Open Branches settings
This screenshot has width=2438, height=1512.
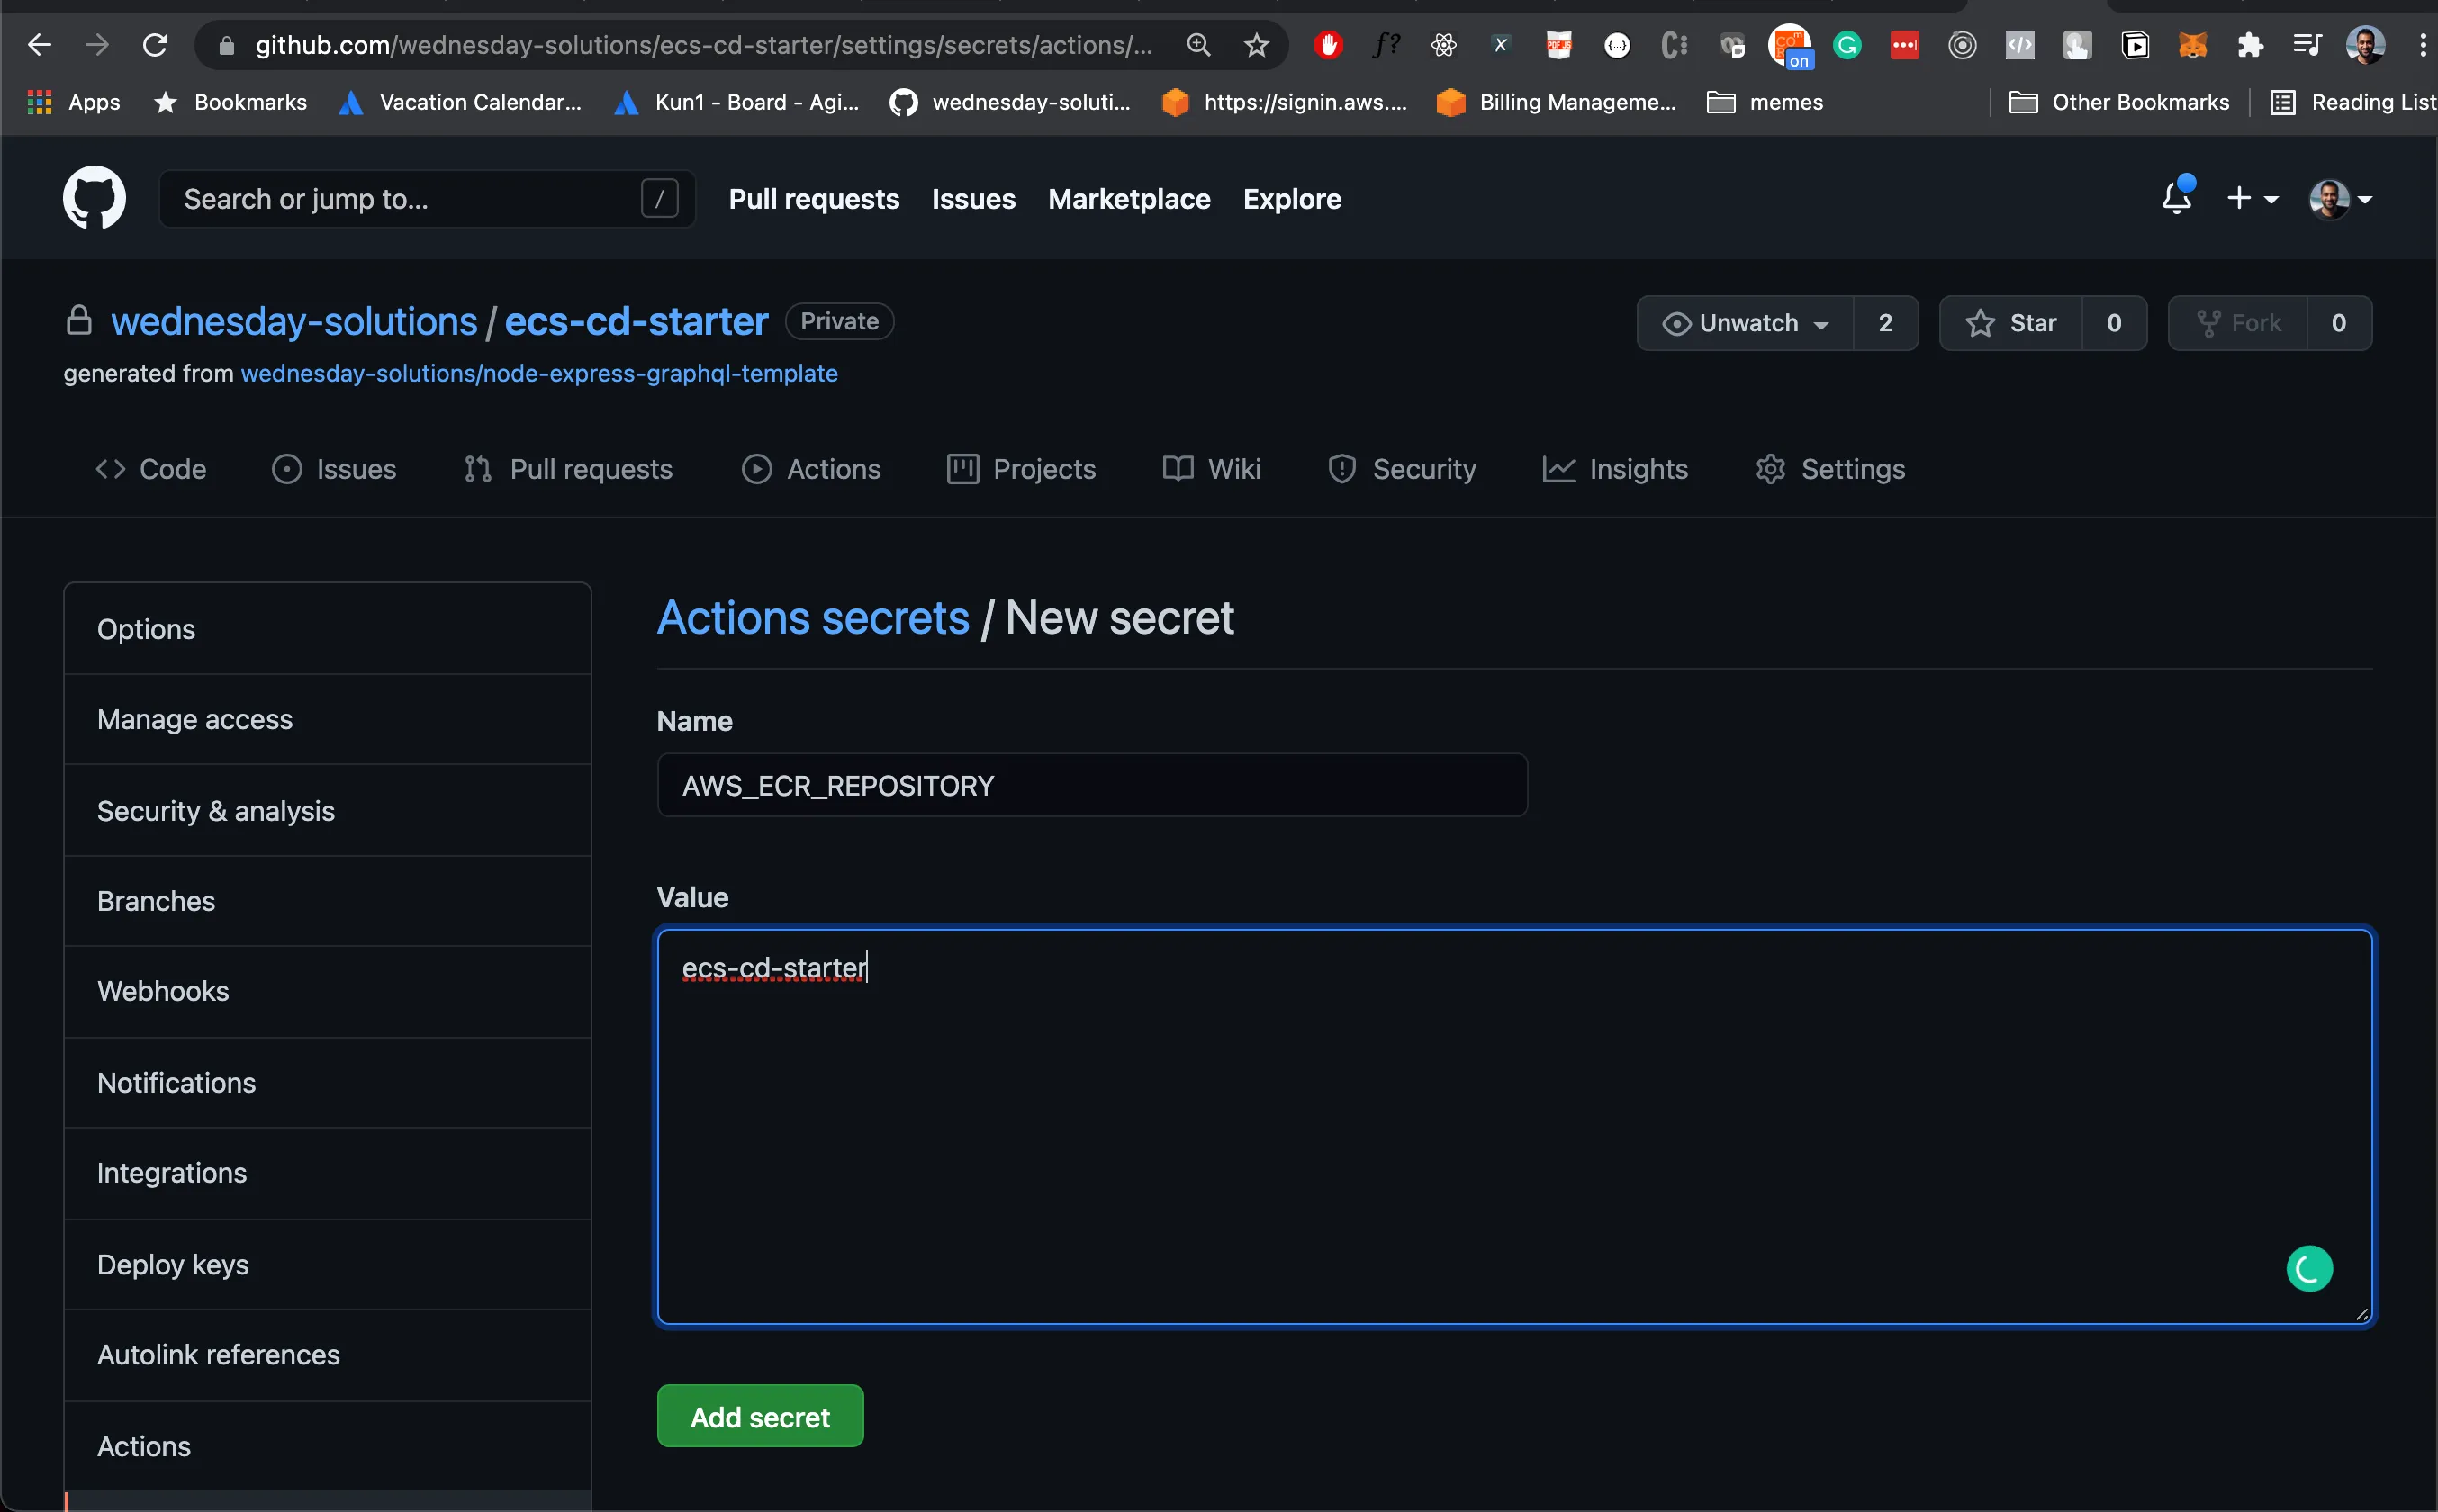(x=327, y=901)
